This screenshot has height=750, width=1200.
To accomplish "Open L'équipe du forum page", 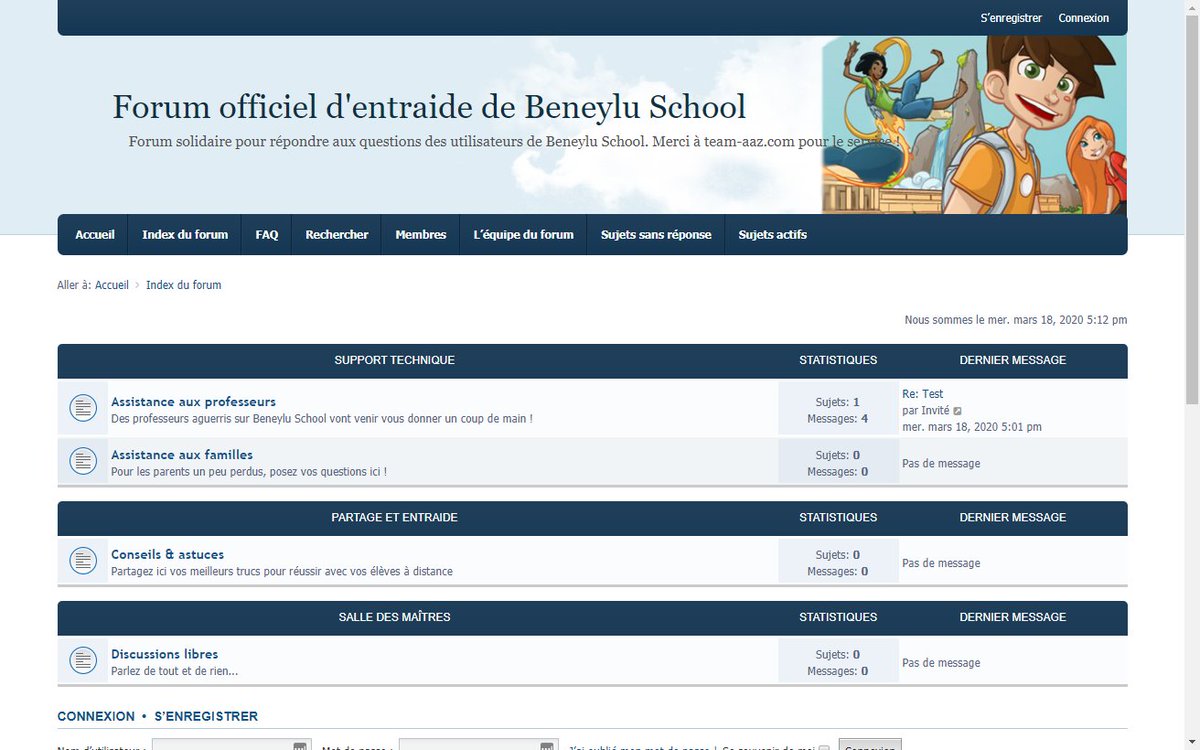I will pyautogui.click(x=523, y=235).
